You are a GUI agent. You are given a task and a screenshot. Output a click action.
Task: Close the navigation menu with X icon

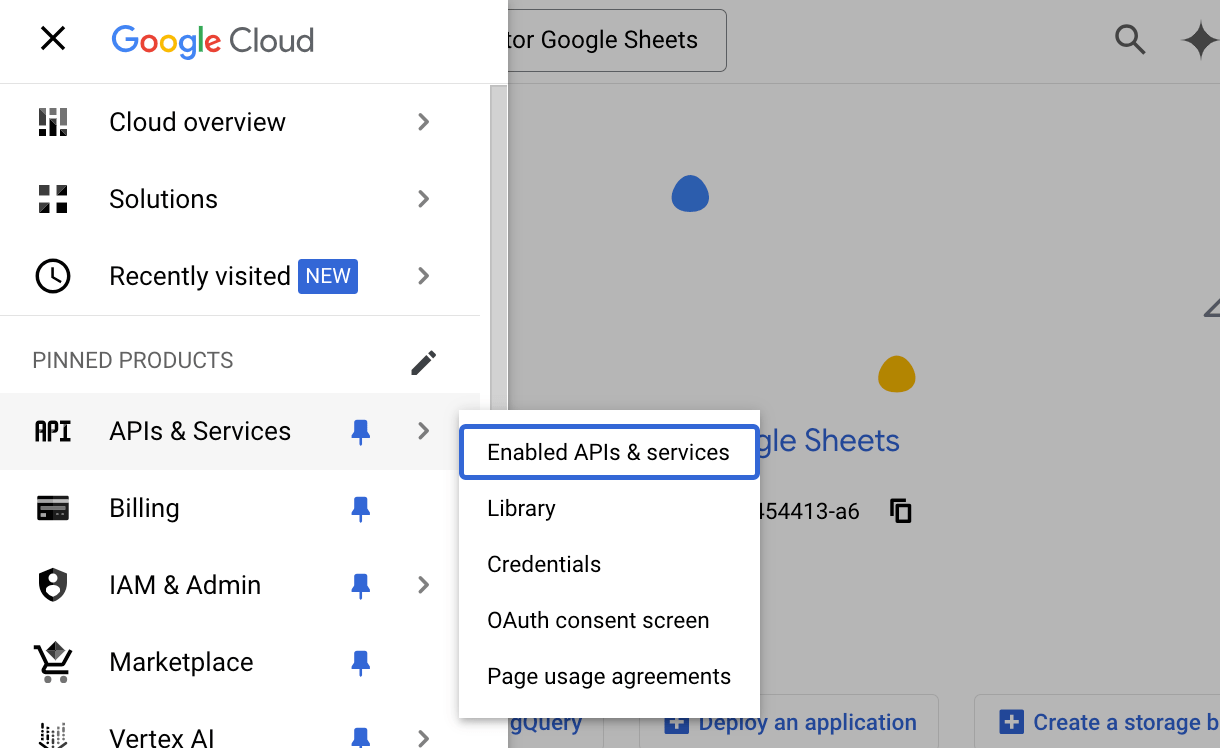[x=52, y=39]
